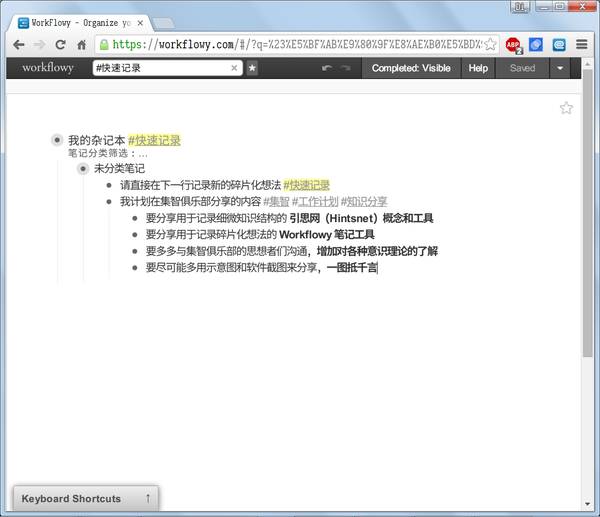
Task: Filter by the #工作计划 tag
Action: point(315,202)
